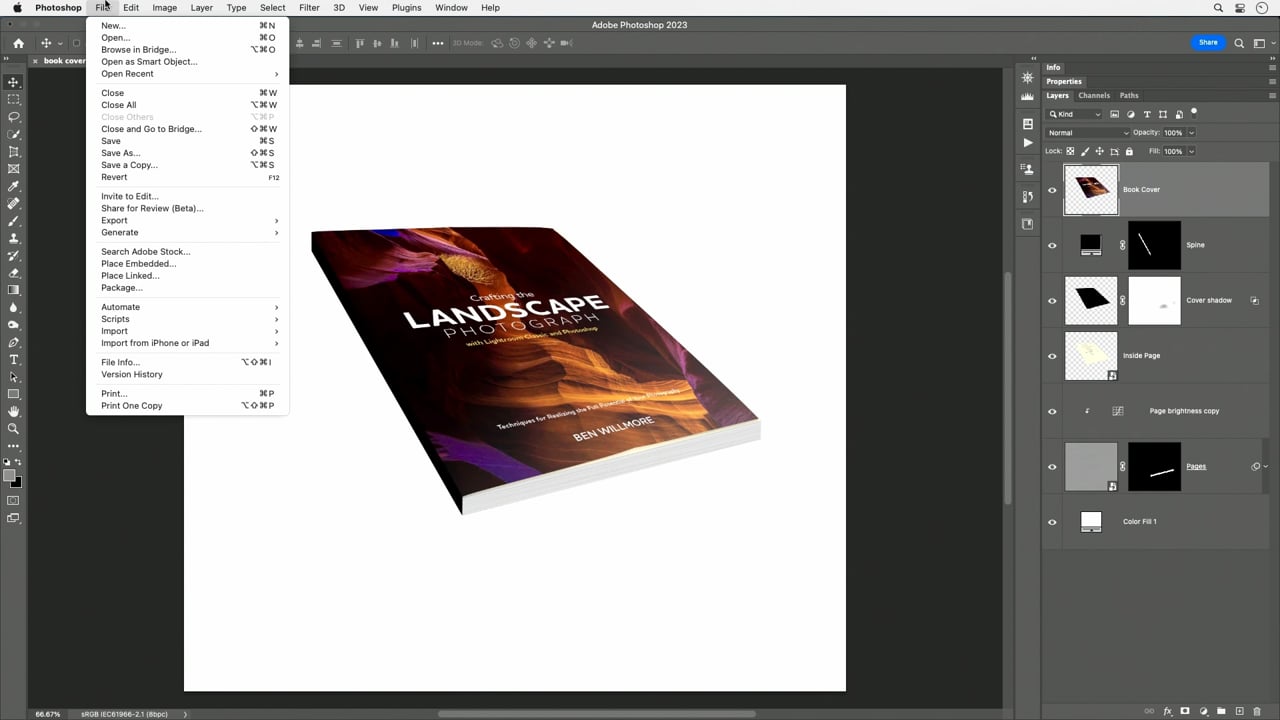Click the blue Share button
Image resolution: width=1280 pixels, height=720 pixels.
[1208, 43]
